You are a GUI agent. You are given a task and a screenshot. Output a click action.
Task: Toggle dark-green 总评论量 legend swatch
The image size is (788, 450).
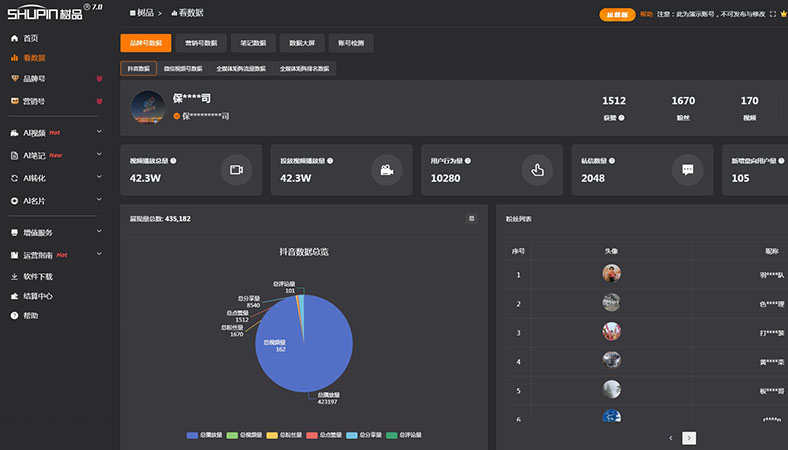click(x=391, y=435)
